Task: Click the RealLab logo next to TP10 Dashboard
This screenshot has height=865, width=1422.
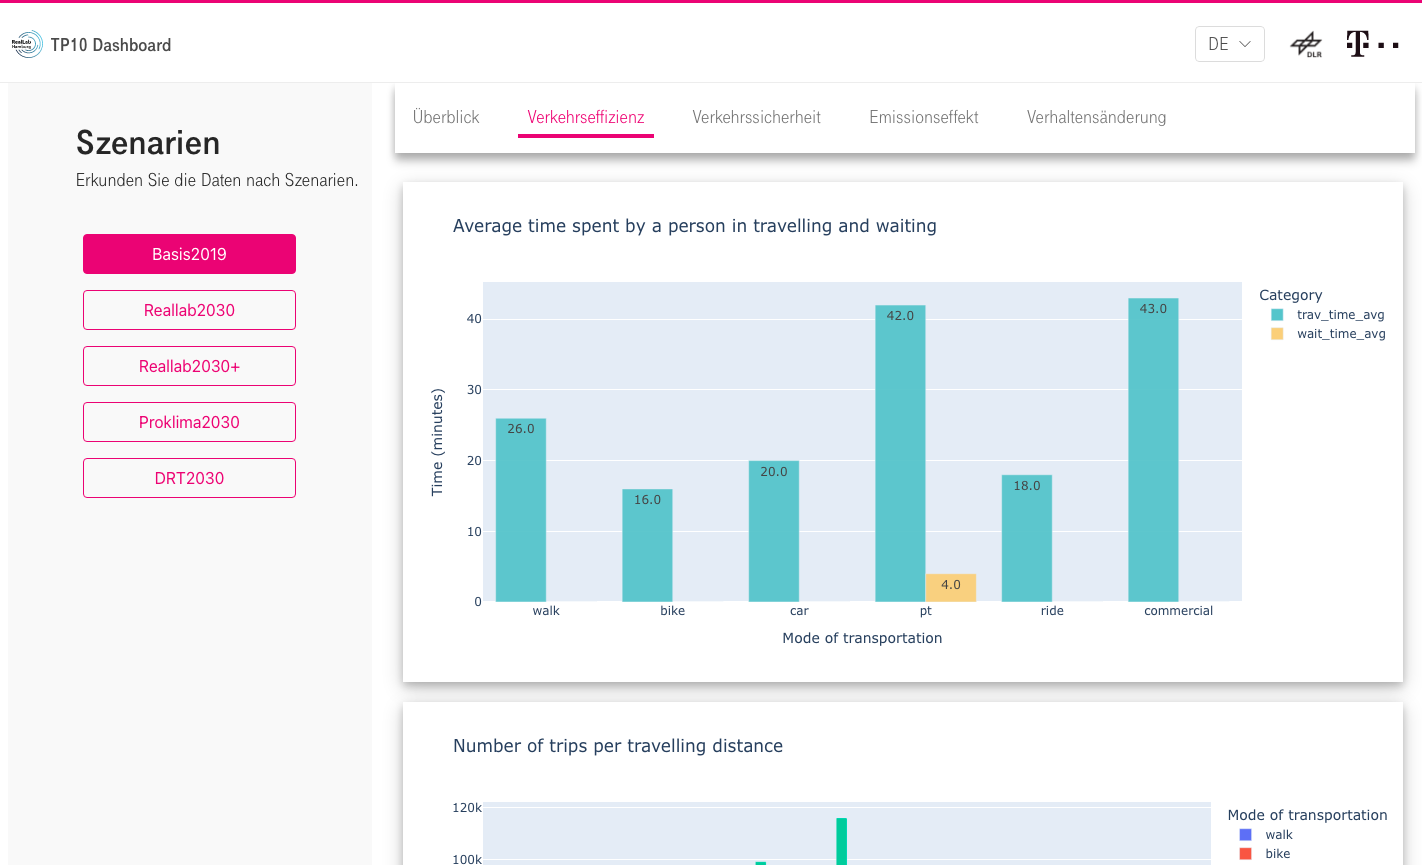Action: (26, 43)
